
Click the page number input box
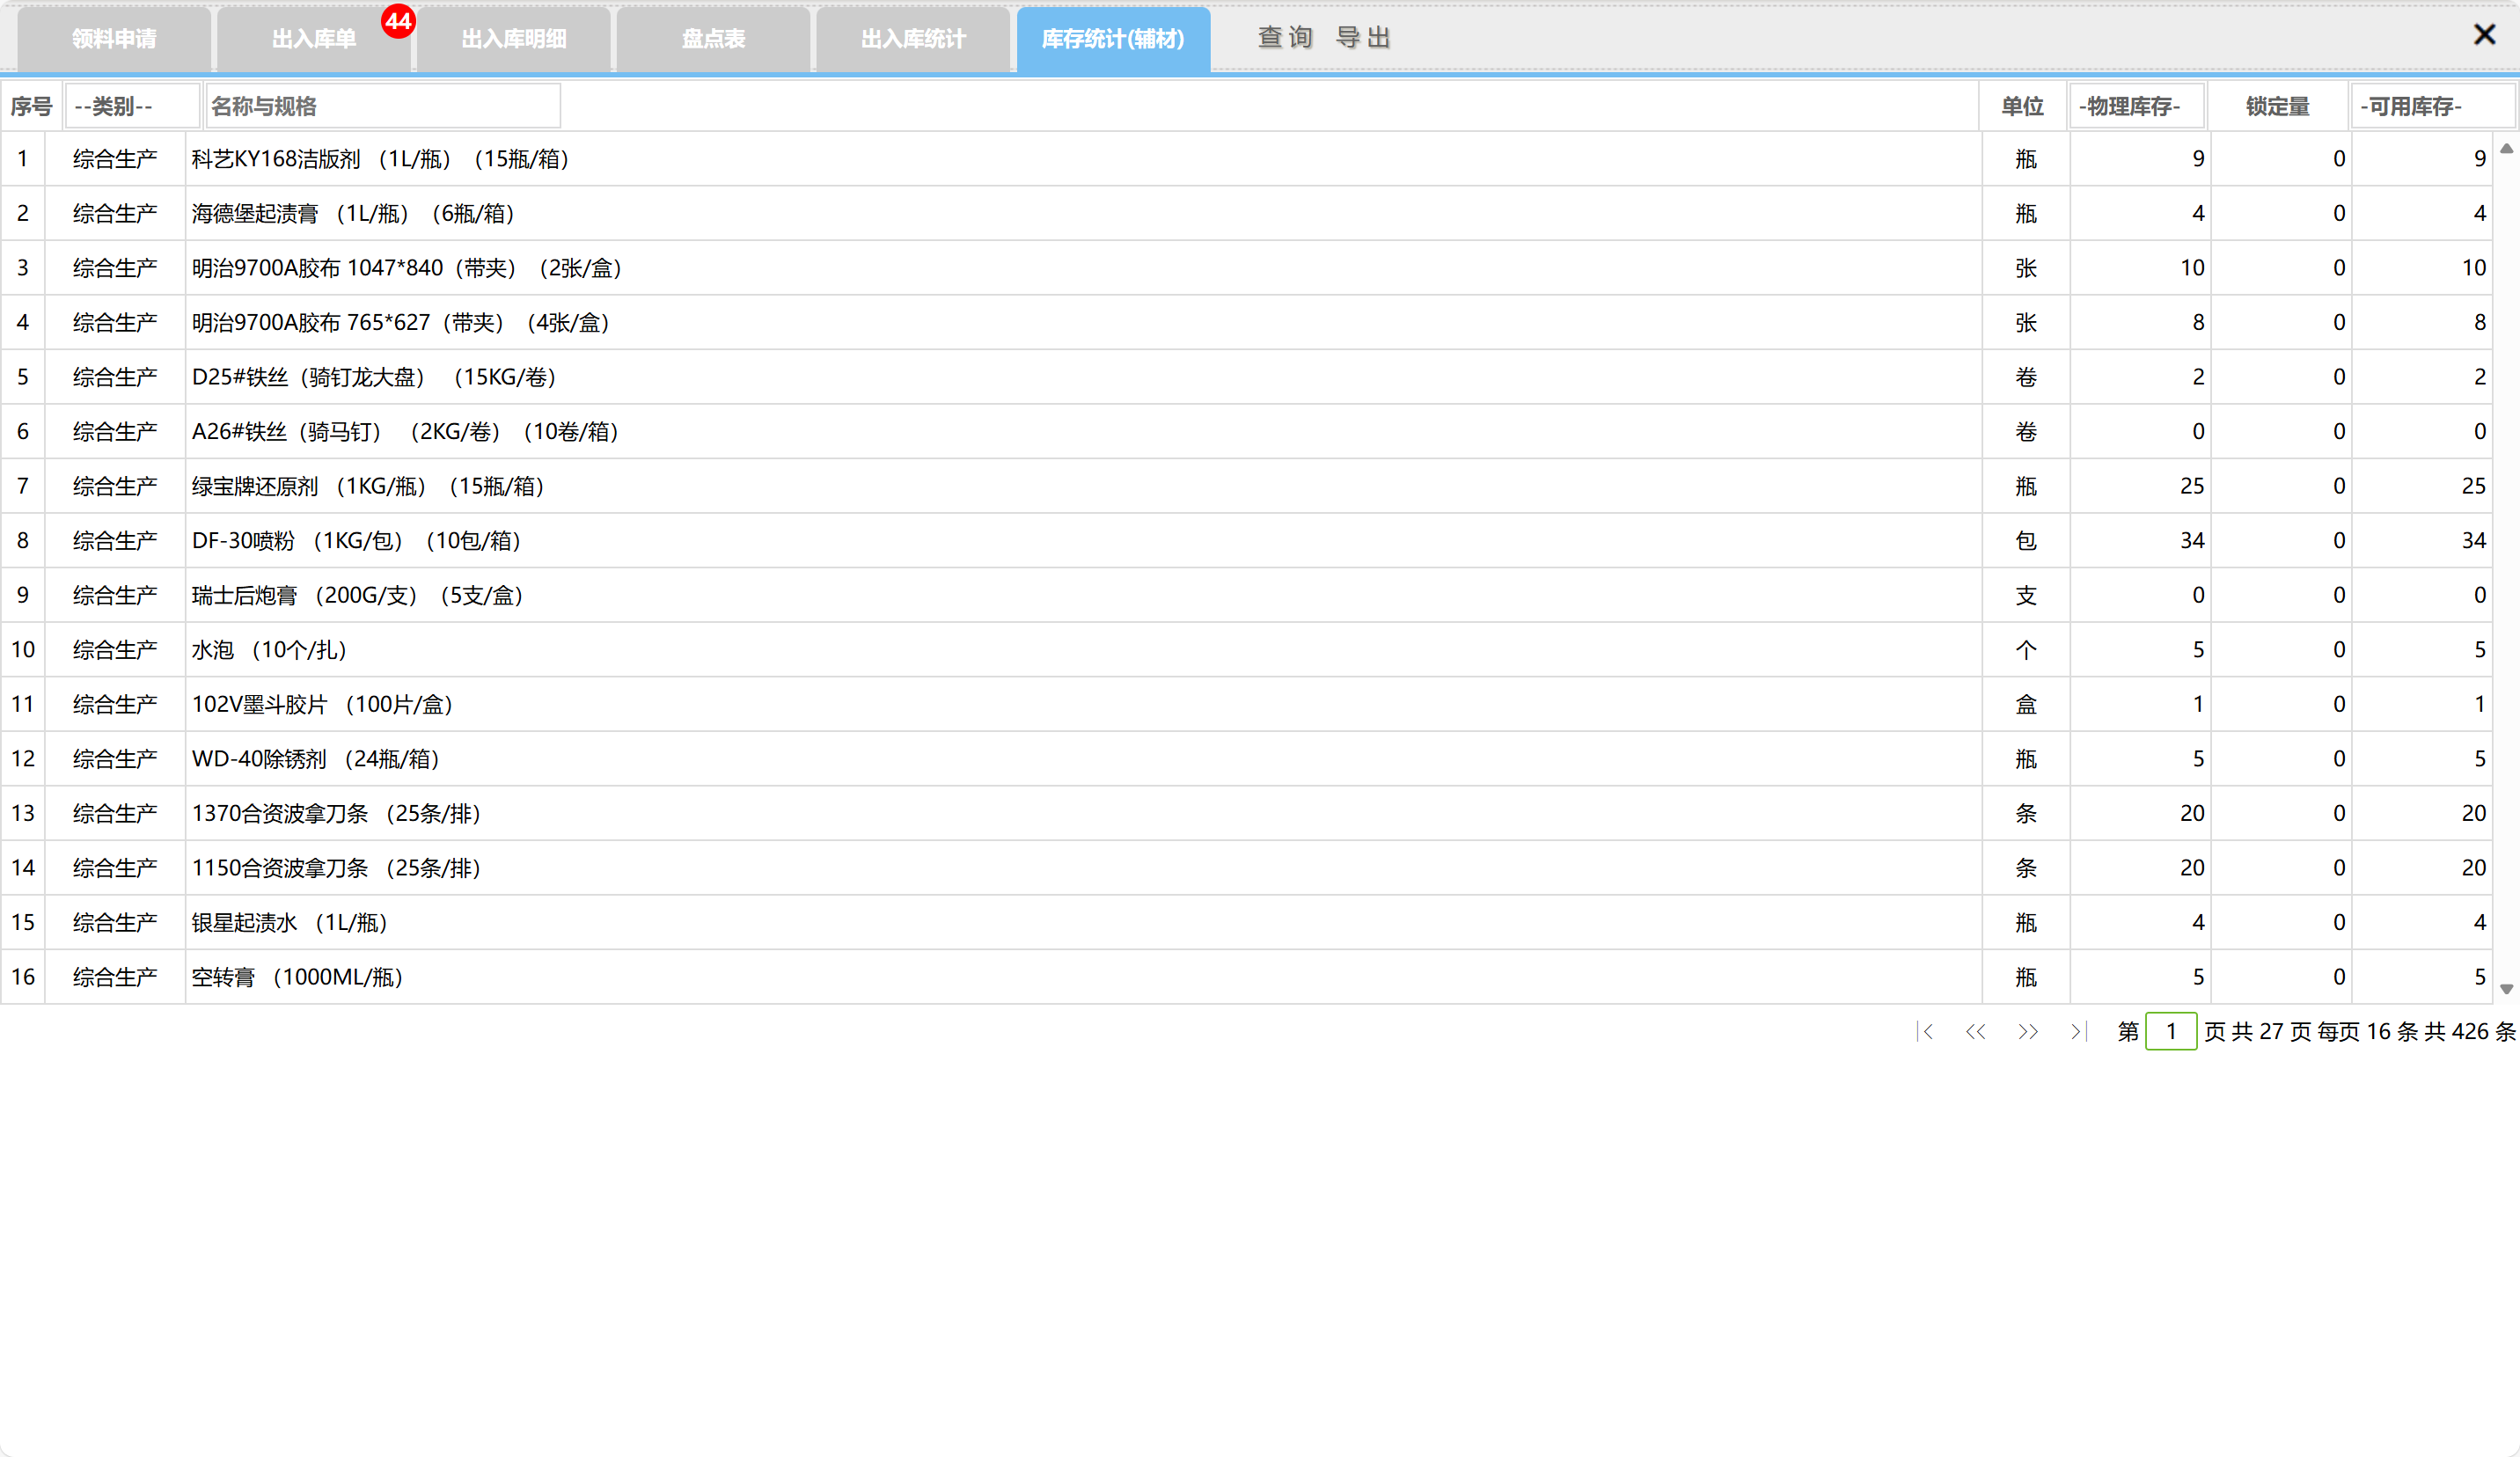(x=2170, y=1031)
